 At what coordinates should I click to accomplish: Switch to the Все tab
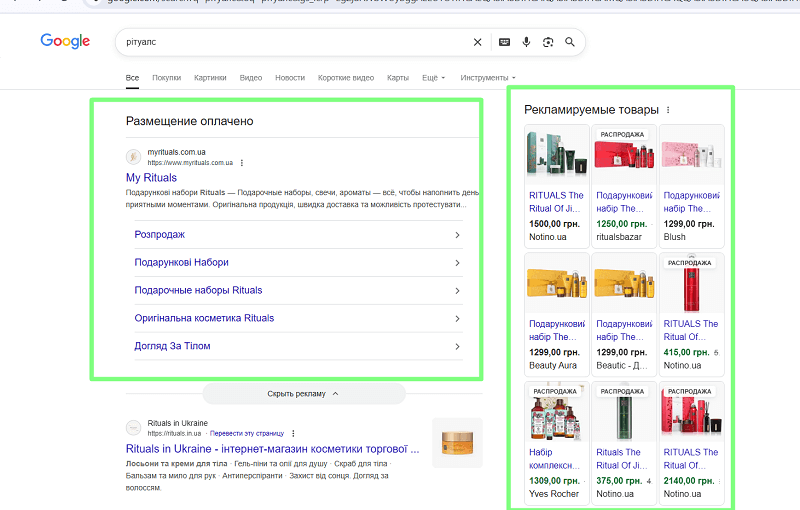click(x=132, y=78)
